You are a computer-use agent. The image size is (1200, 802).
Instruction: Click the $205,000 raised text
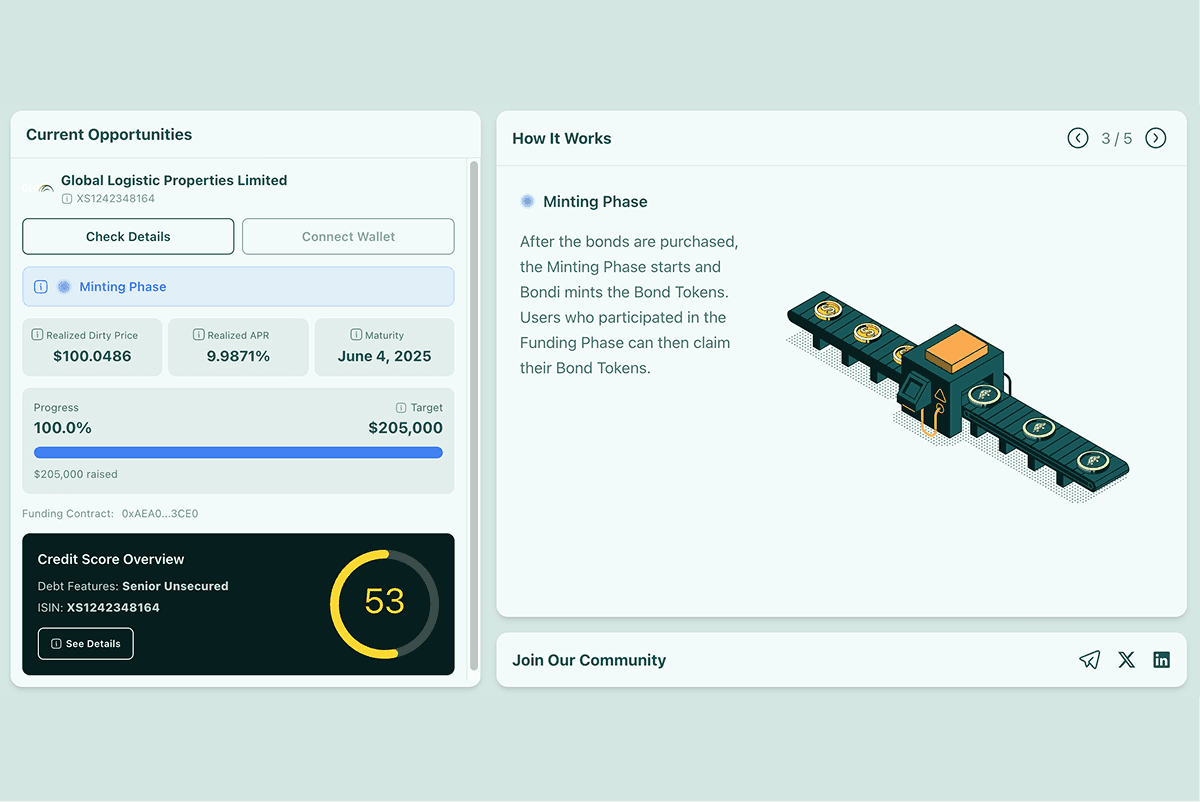[x=75, y=474]
